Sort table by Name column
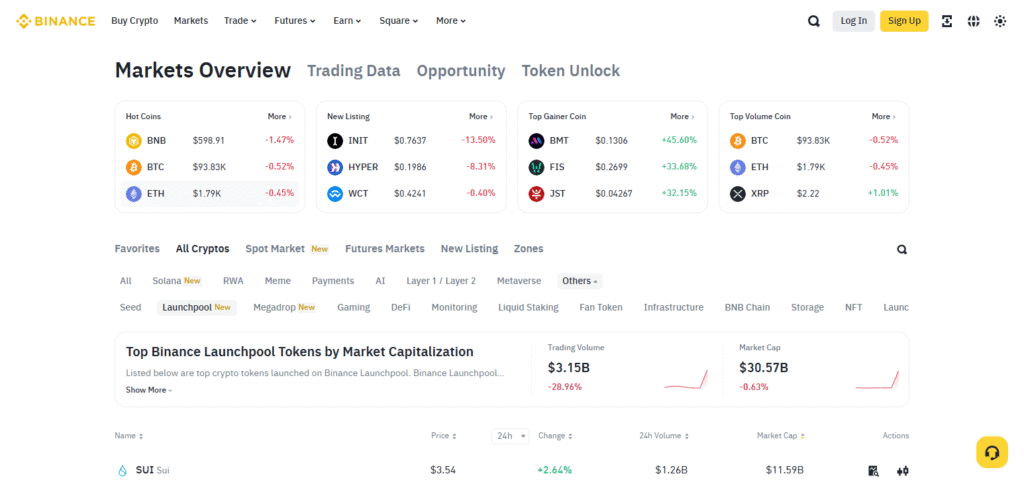 [x=129, y=436]
